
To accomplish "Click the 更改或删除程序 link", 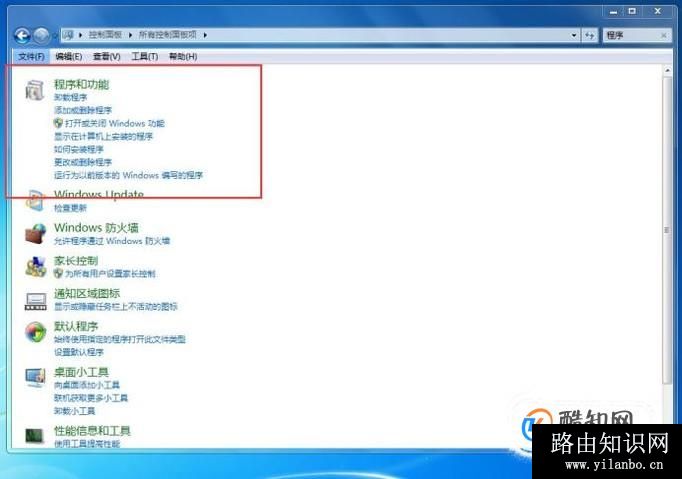I will tap(83, 162).
